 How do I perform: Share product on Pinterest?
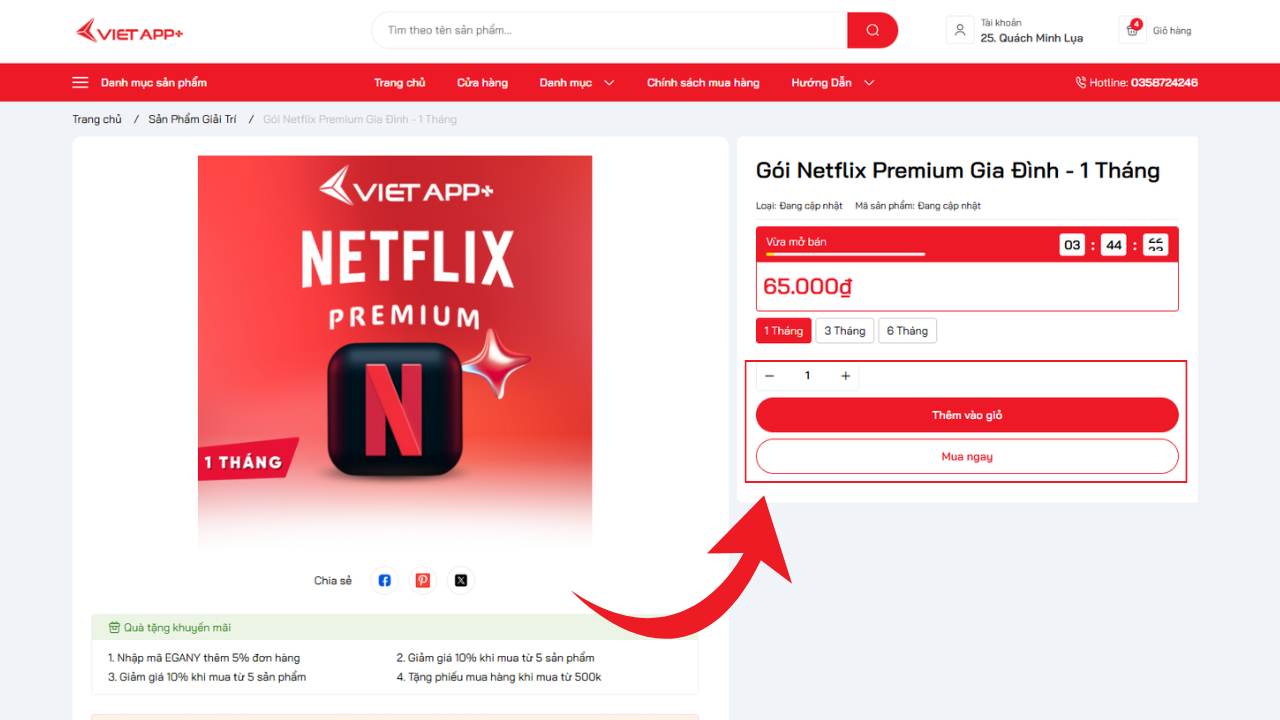(x=423, y=580)
